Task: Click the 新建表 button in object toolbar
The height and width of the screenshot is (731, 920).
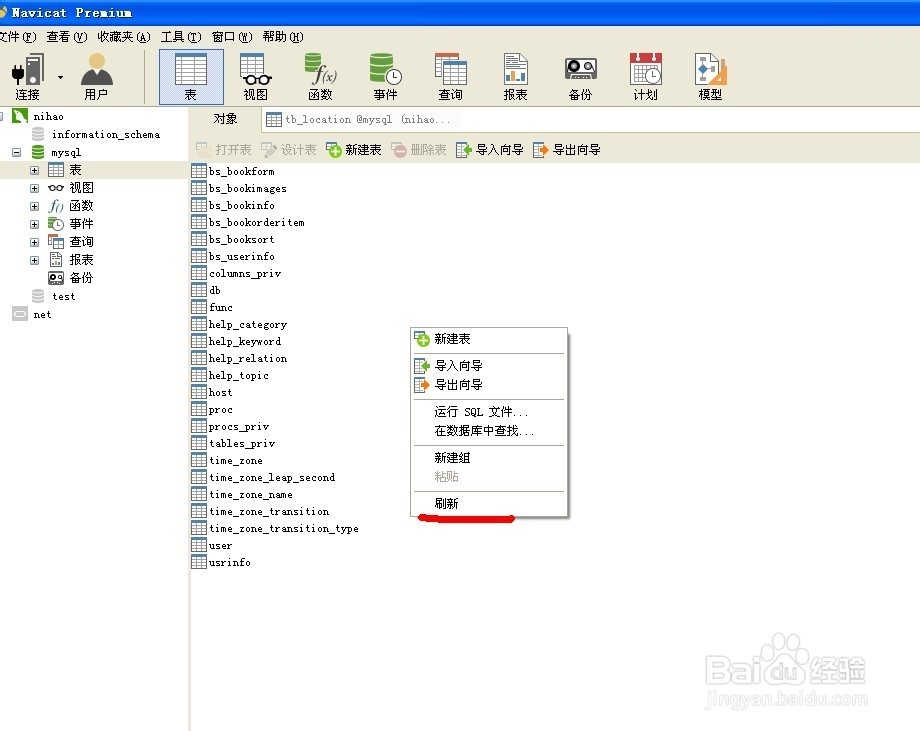Action: [354, 150]
